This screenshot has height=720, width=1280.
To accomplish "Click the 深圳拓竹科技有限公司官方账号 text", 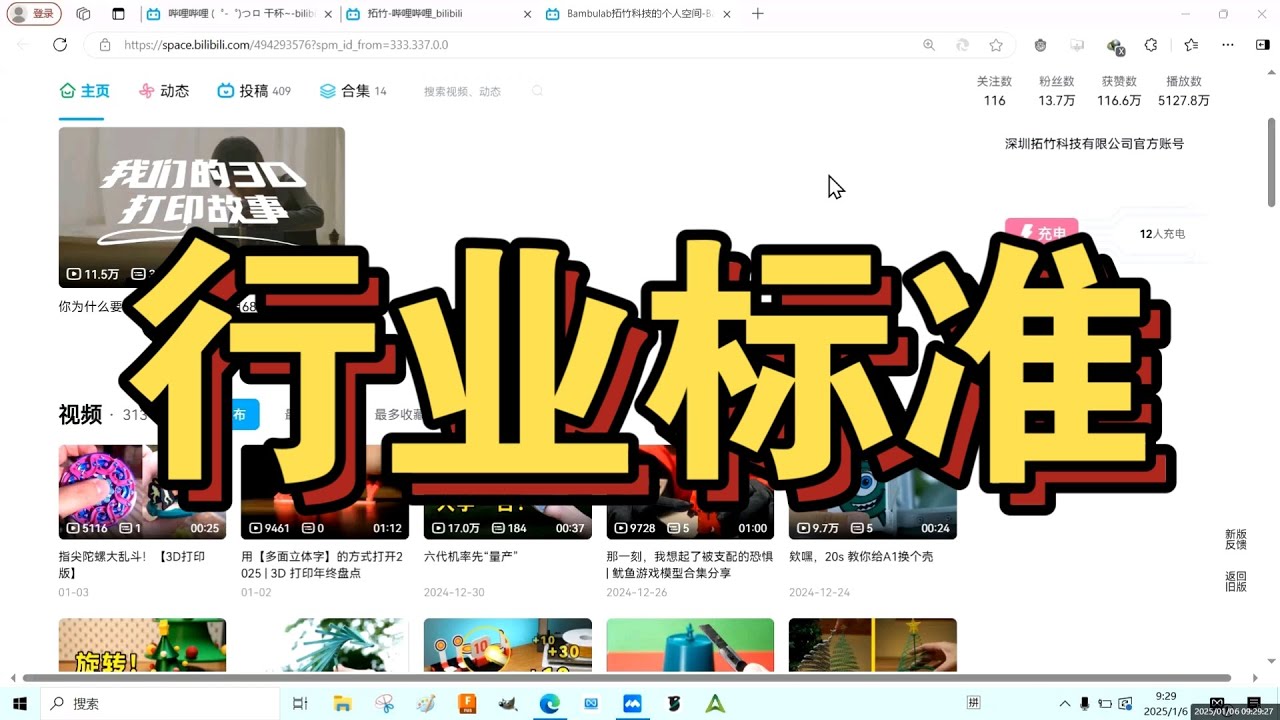I will [1094, 144].
